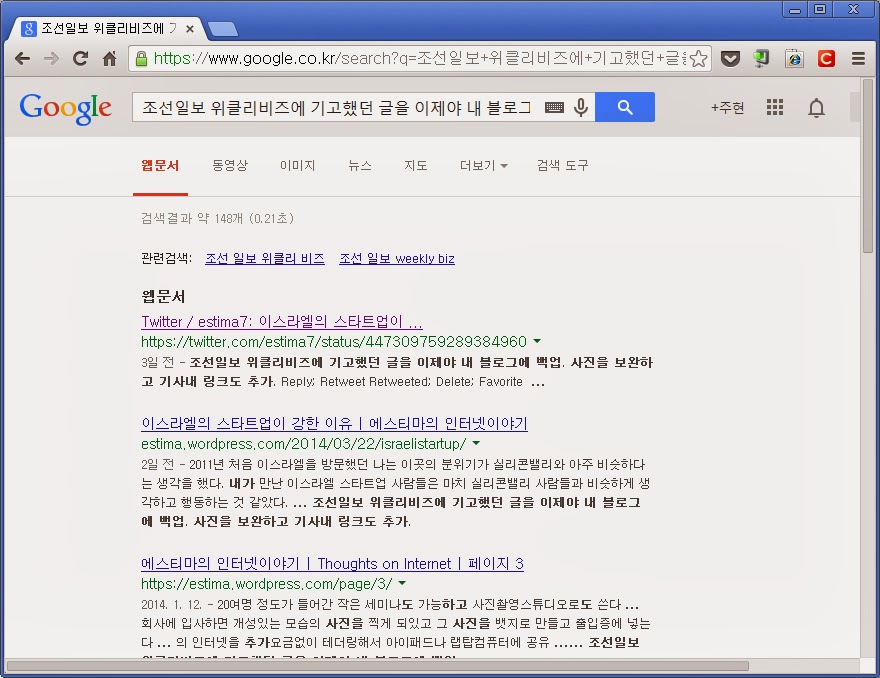Screen dimensions: 880x678
Task: Click the red C extension icon
Action: (x=826, y=58)
